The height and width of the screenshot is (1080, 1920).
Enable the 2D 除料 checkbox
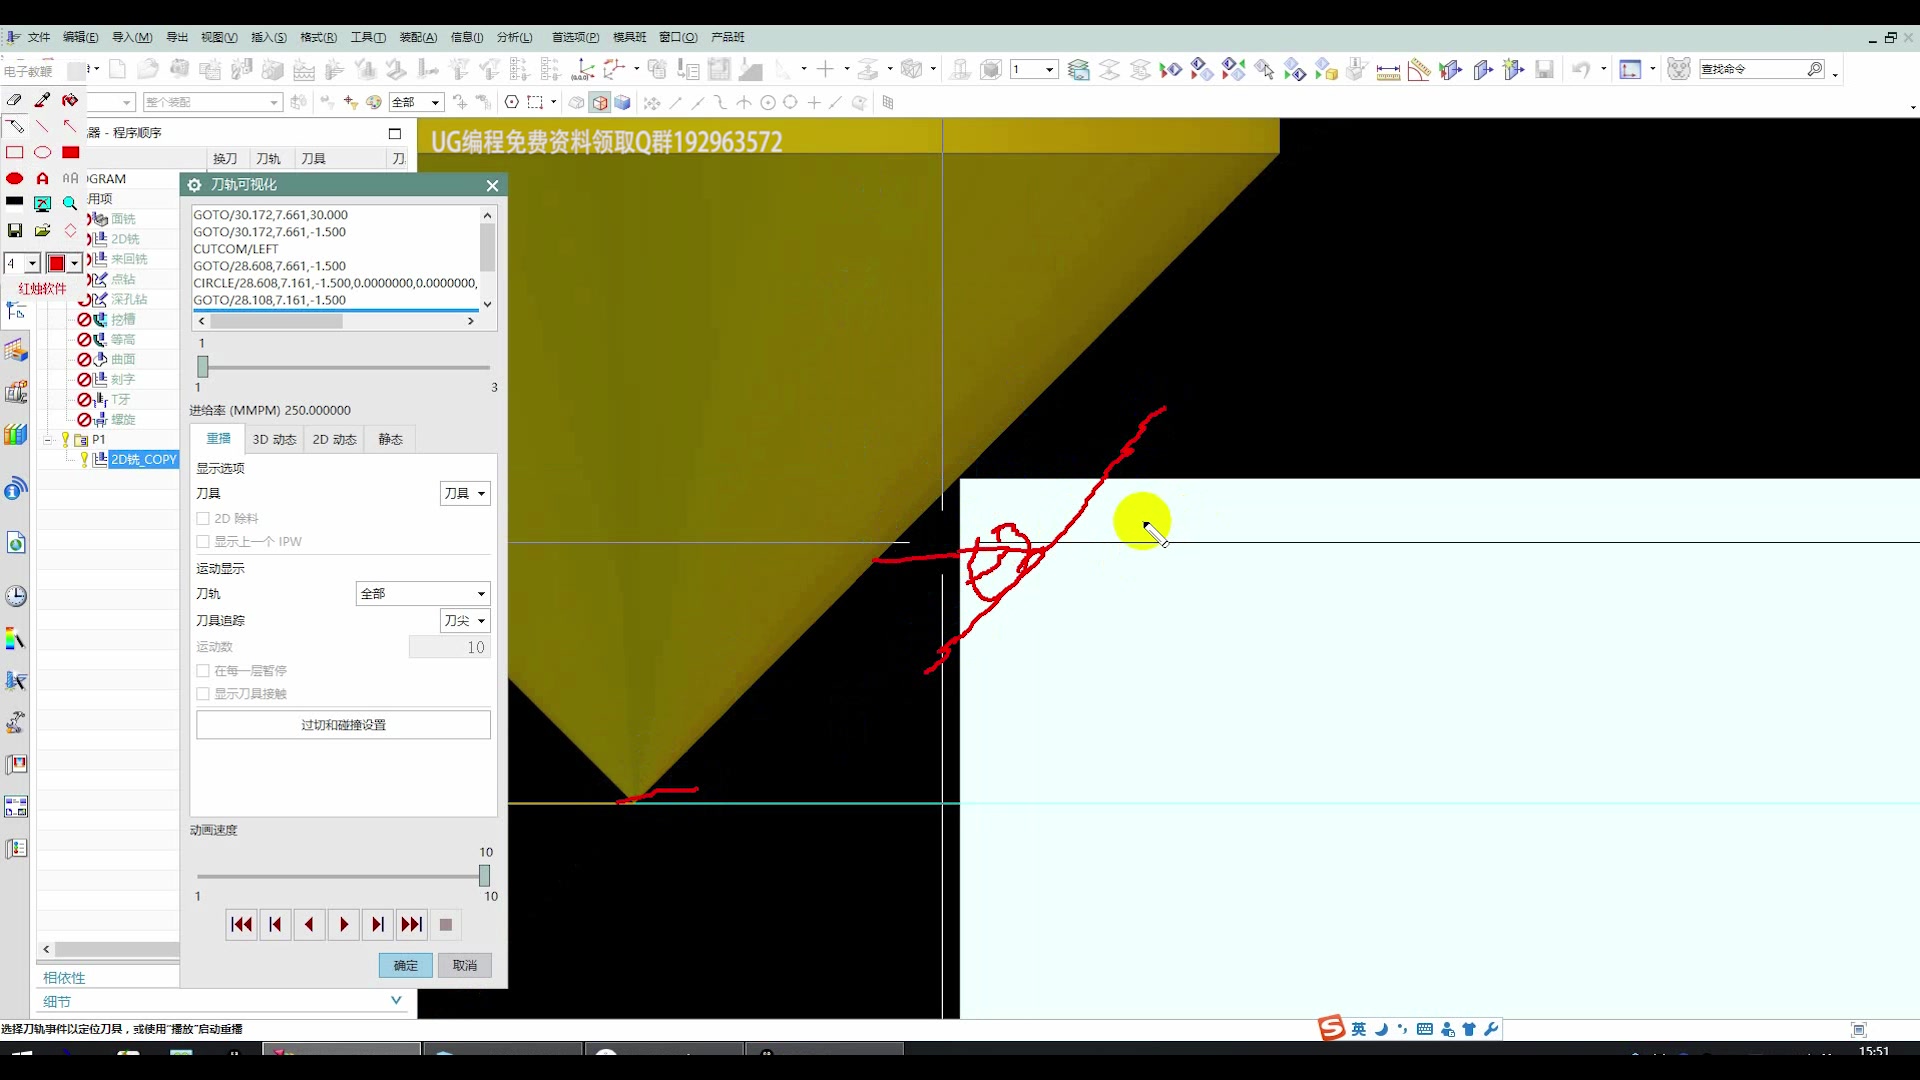tap(203, 518)
